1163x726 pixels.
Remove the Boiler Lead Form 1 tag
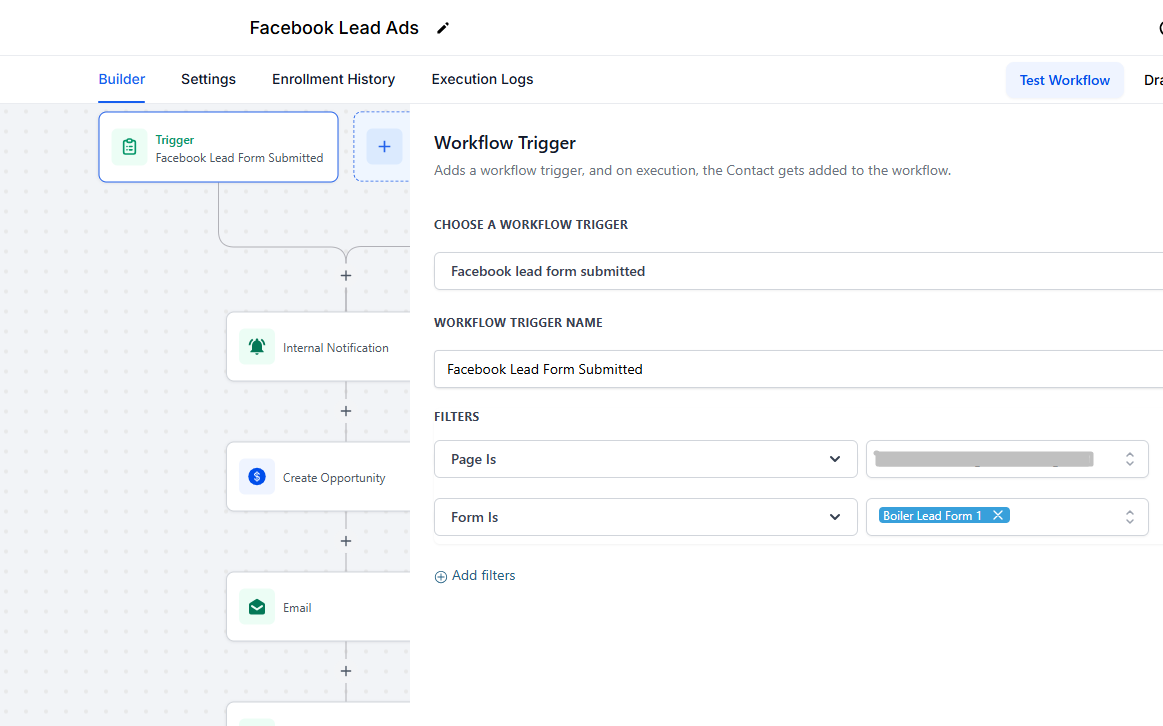[x=998, y=516]
